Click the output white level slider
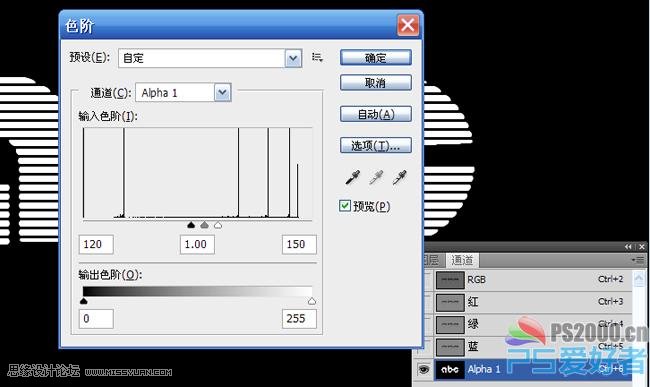This screenshot has width=650, height=387. pyautogui.click(x=312, y=301)
